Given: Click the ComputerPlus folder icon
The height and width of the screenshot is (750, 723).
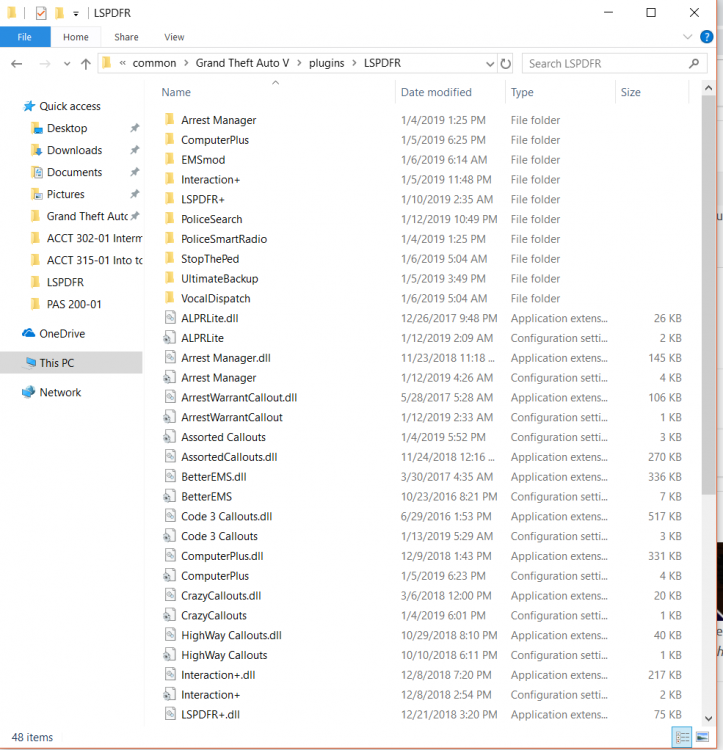Looking at the screenshot, I should [x=170, y=139].
